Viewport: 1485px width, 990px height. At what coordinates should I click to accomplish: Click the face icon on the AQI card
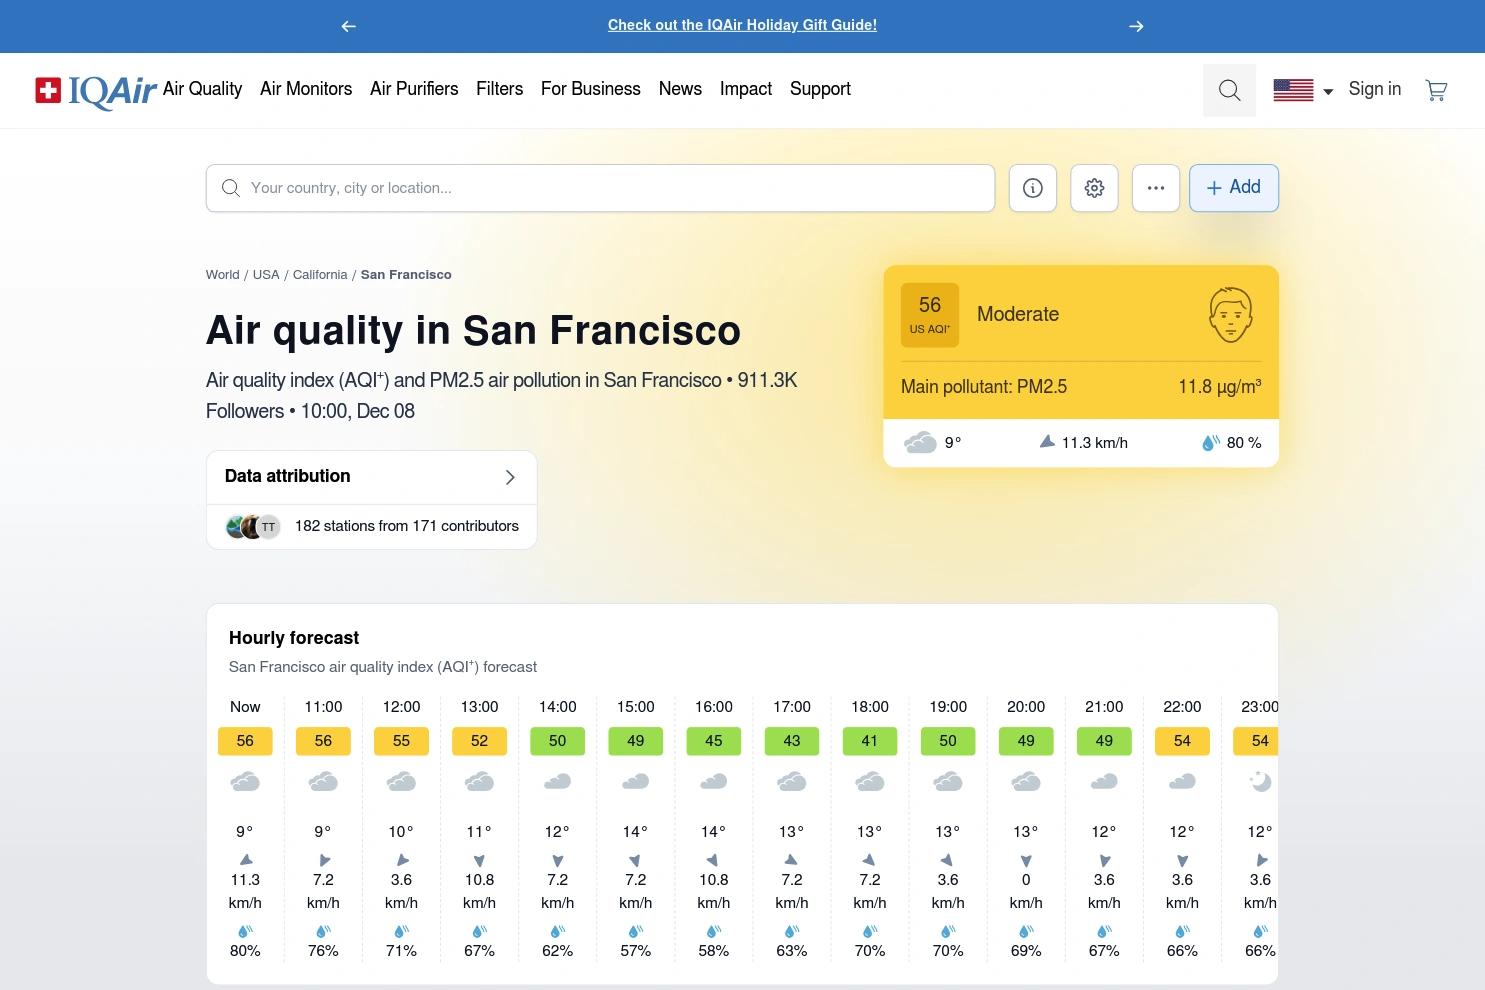(x=1231, y=314)
